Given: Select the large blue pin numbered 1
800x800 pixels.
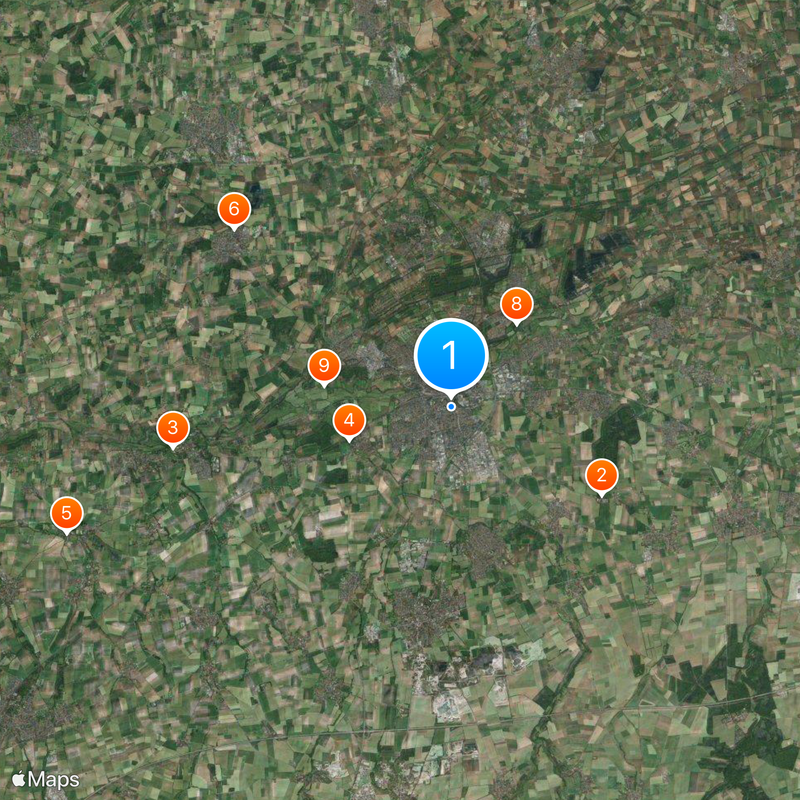Looking at the screenshot, I should [x=451, y=356].
